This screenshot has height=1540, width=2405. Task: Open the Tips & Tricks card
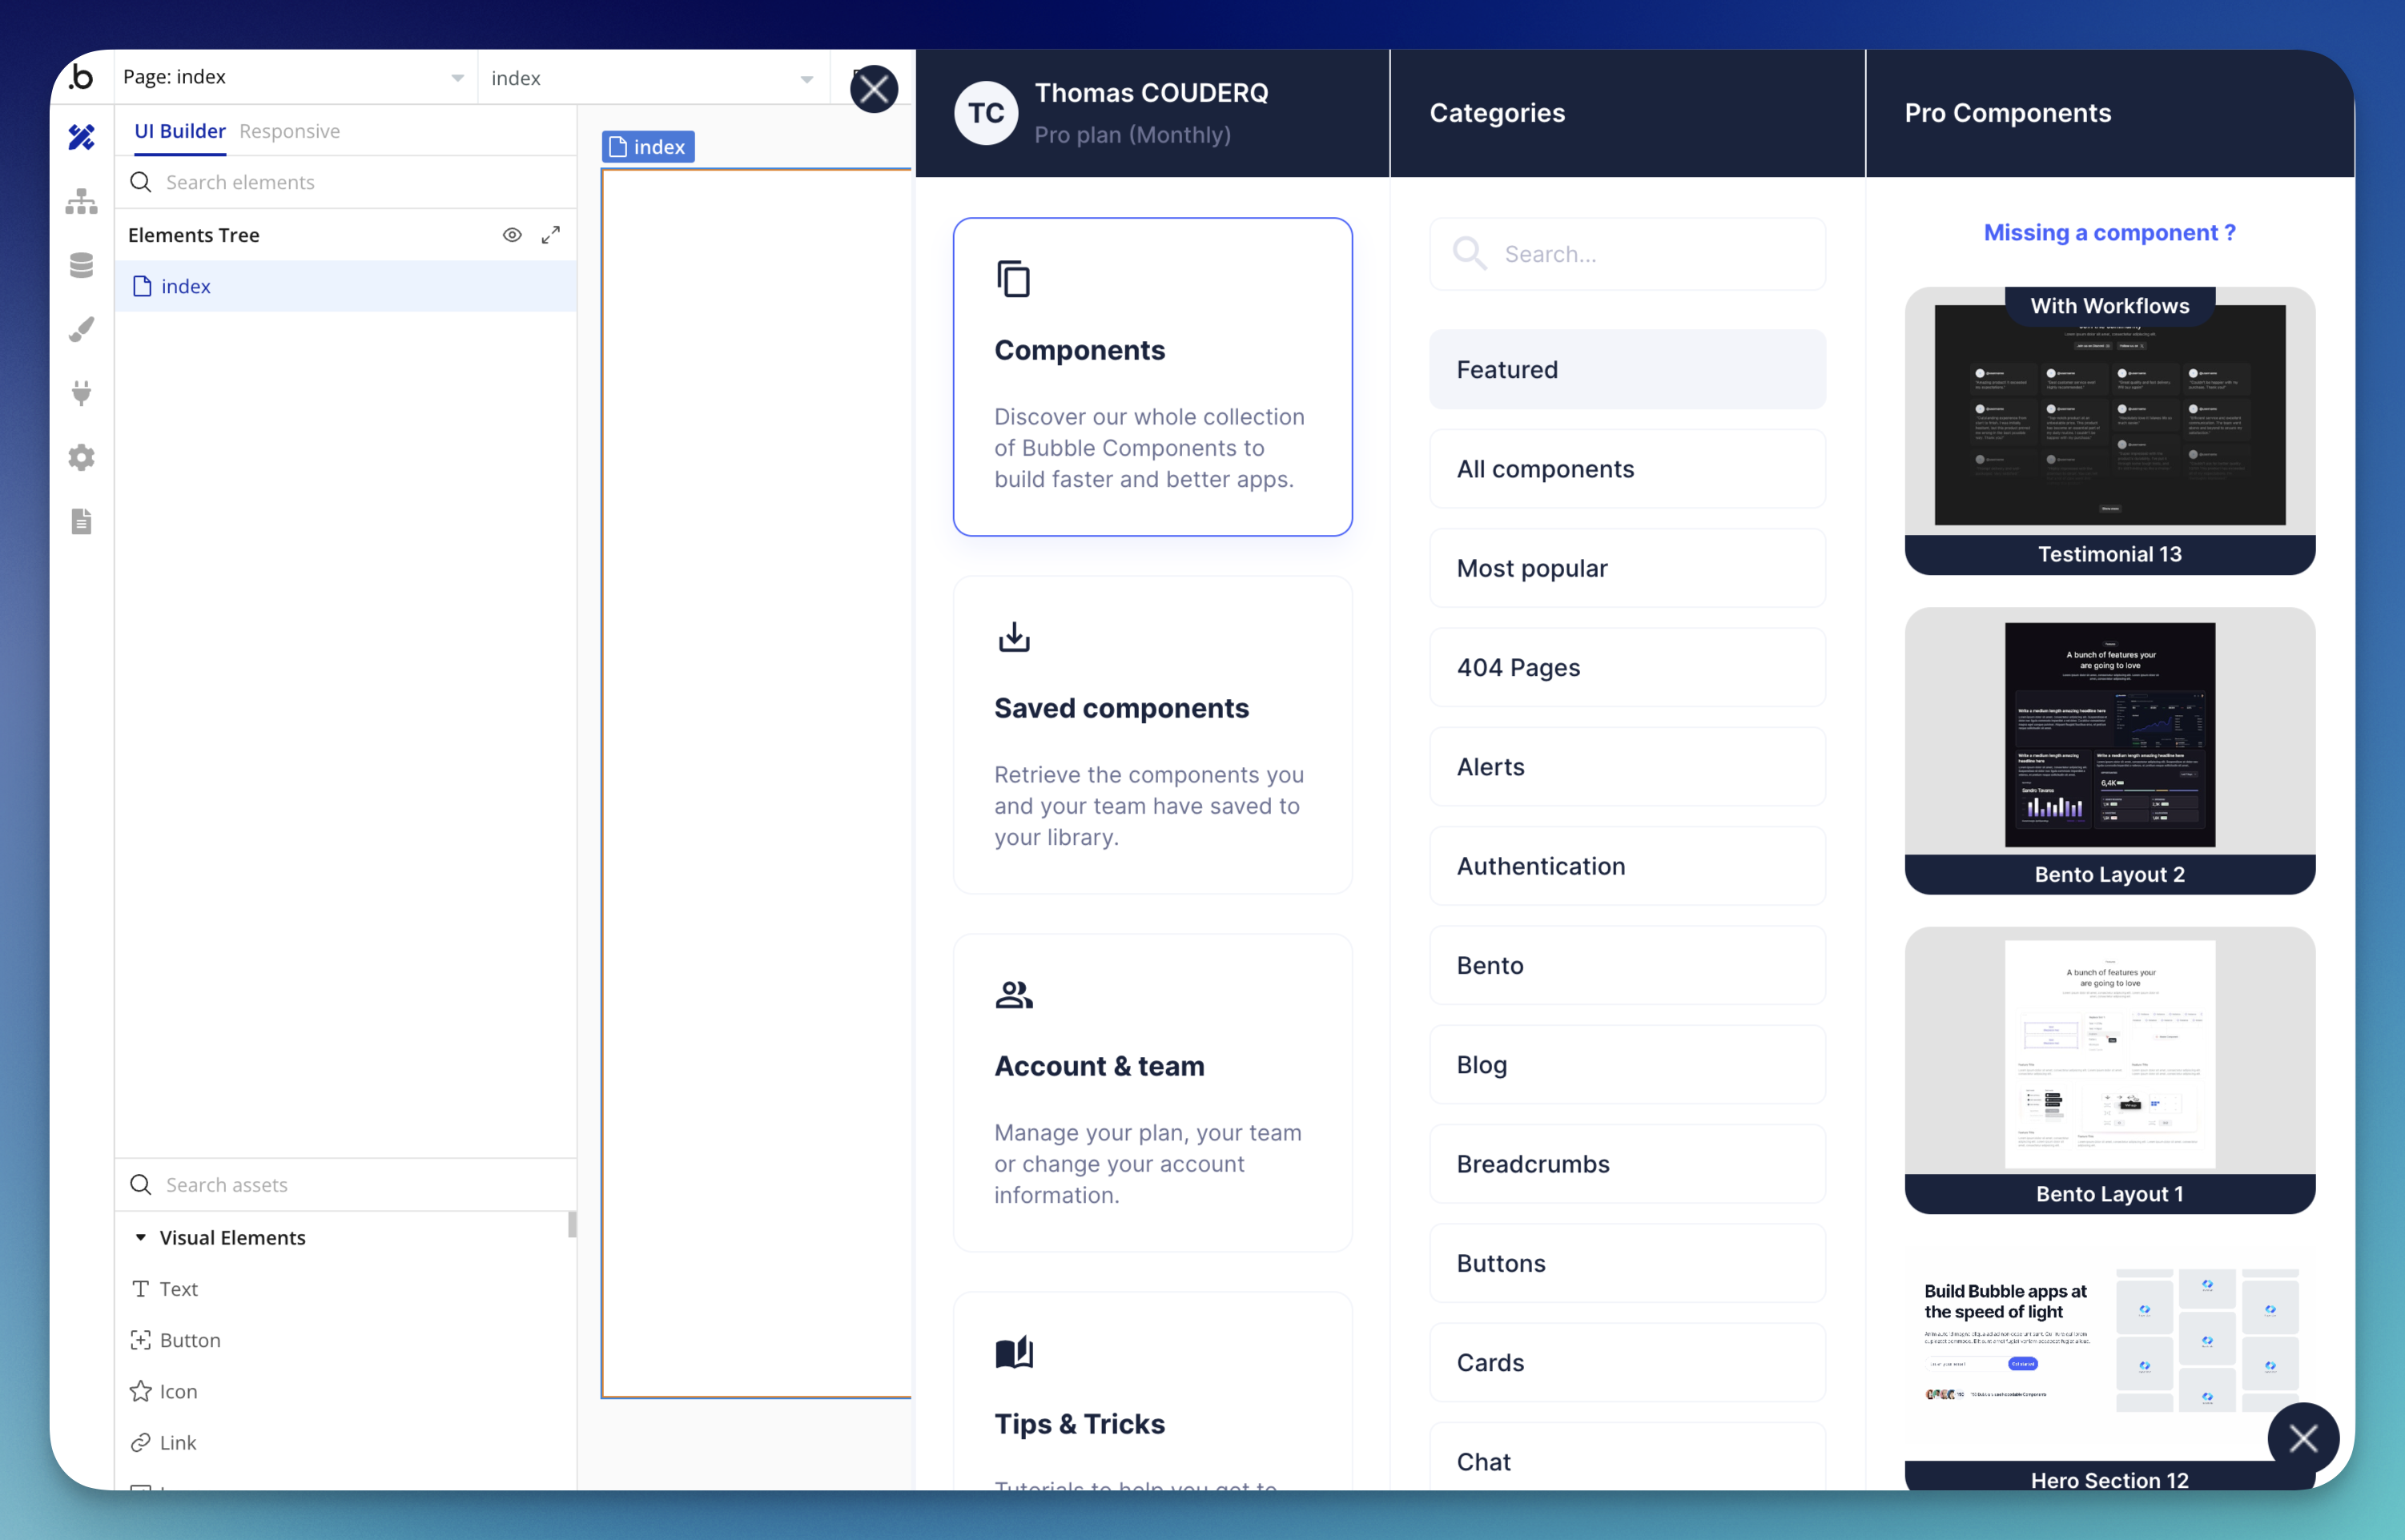pyautogui.click(x=1152, y=1391)
